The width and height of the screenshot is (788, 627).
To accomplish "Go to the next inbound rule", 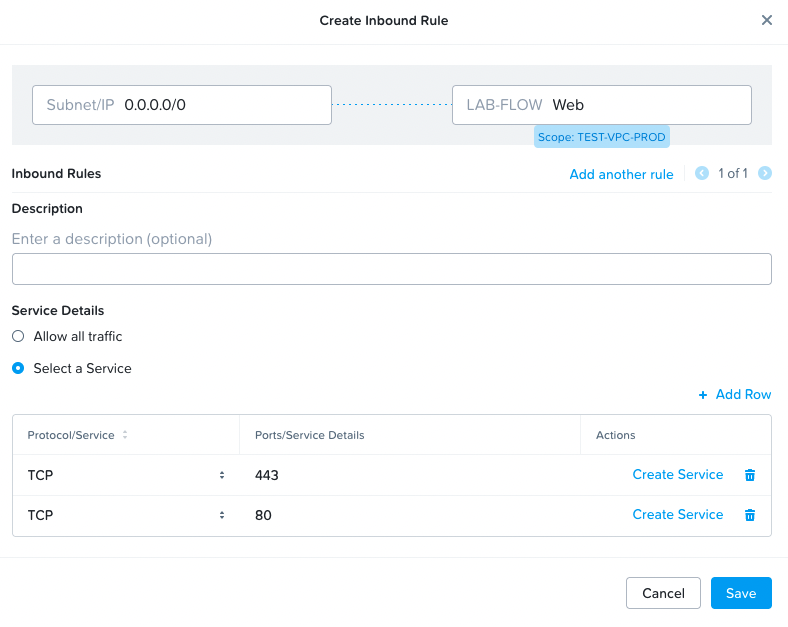I will [x=765, y=174].
